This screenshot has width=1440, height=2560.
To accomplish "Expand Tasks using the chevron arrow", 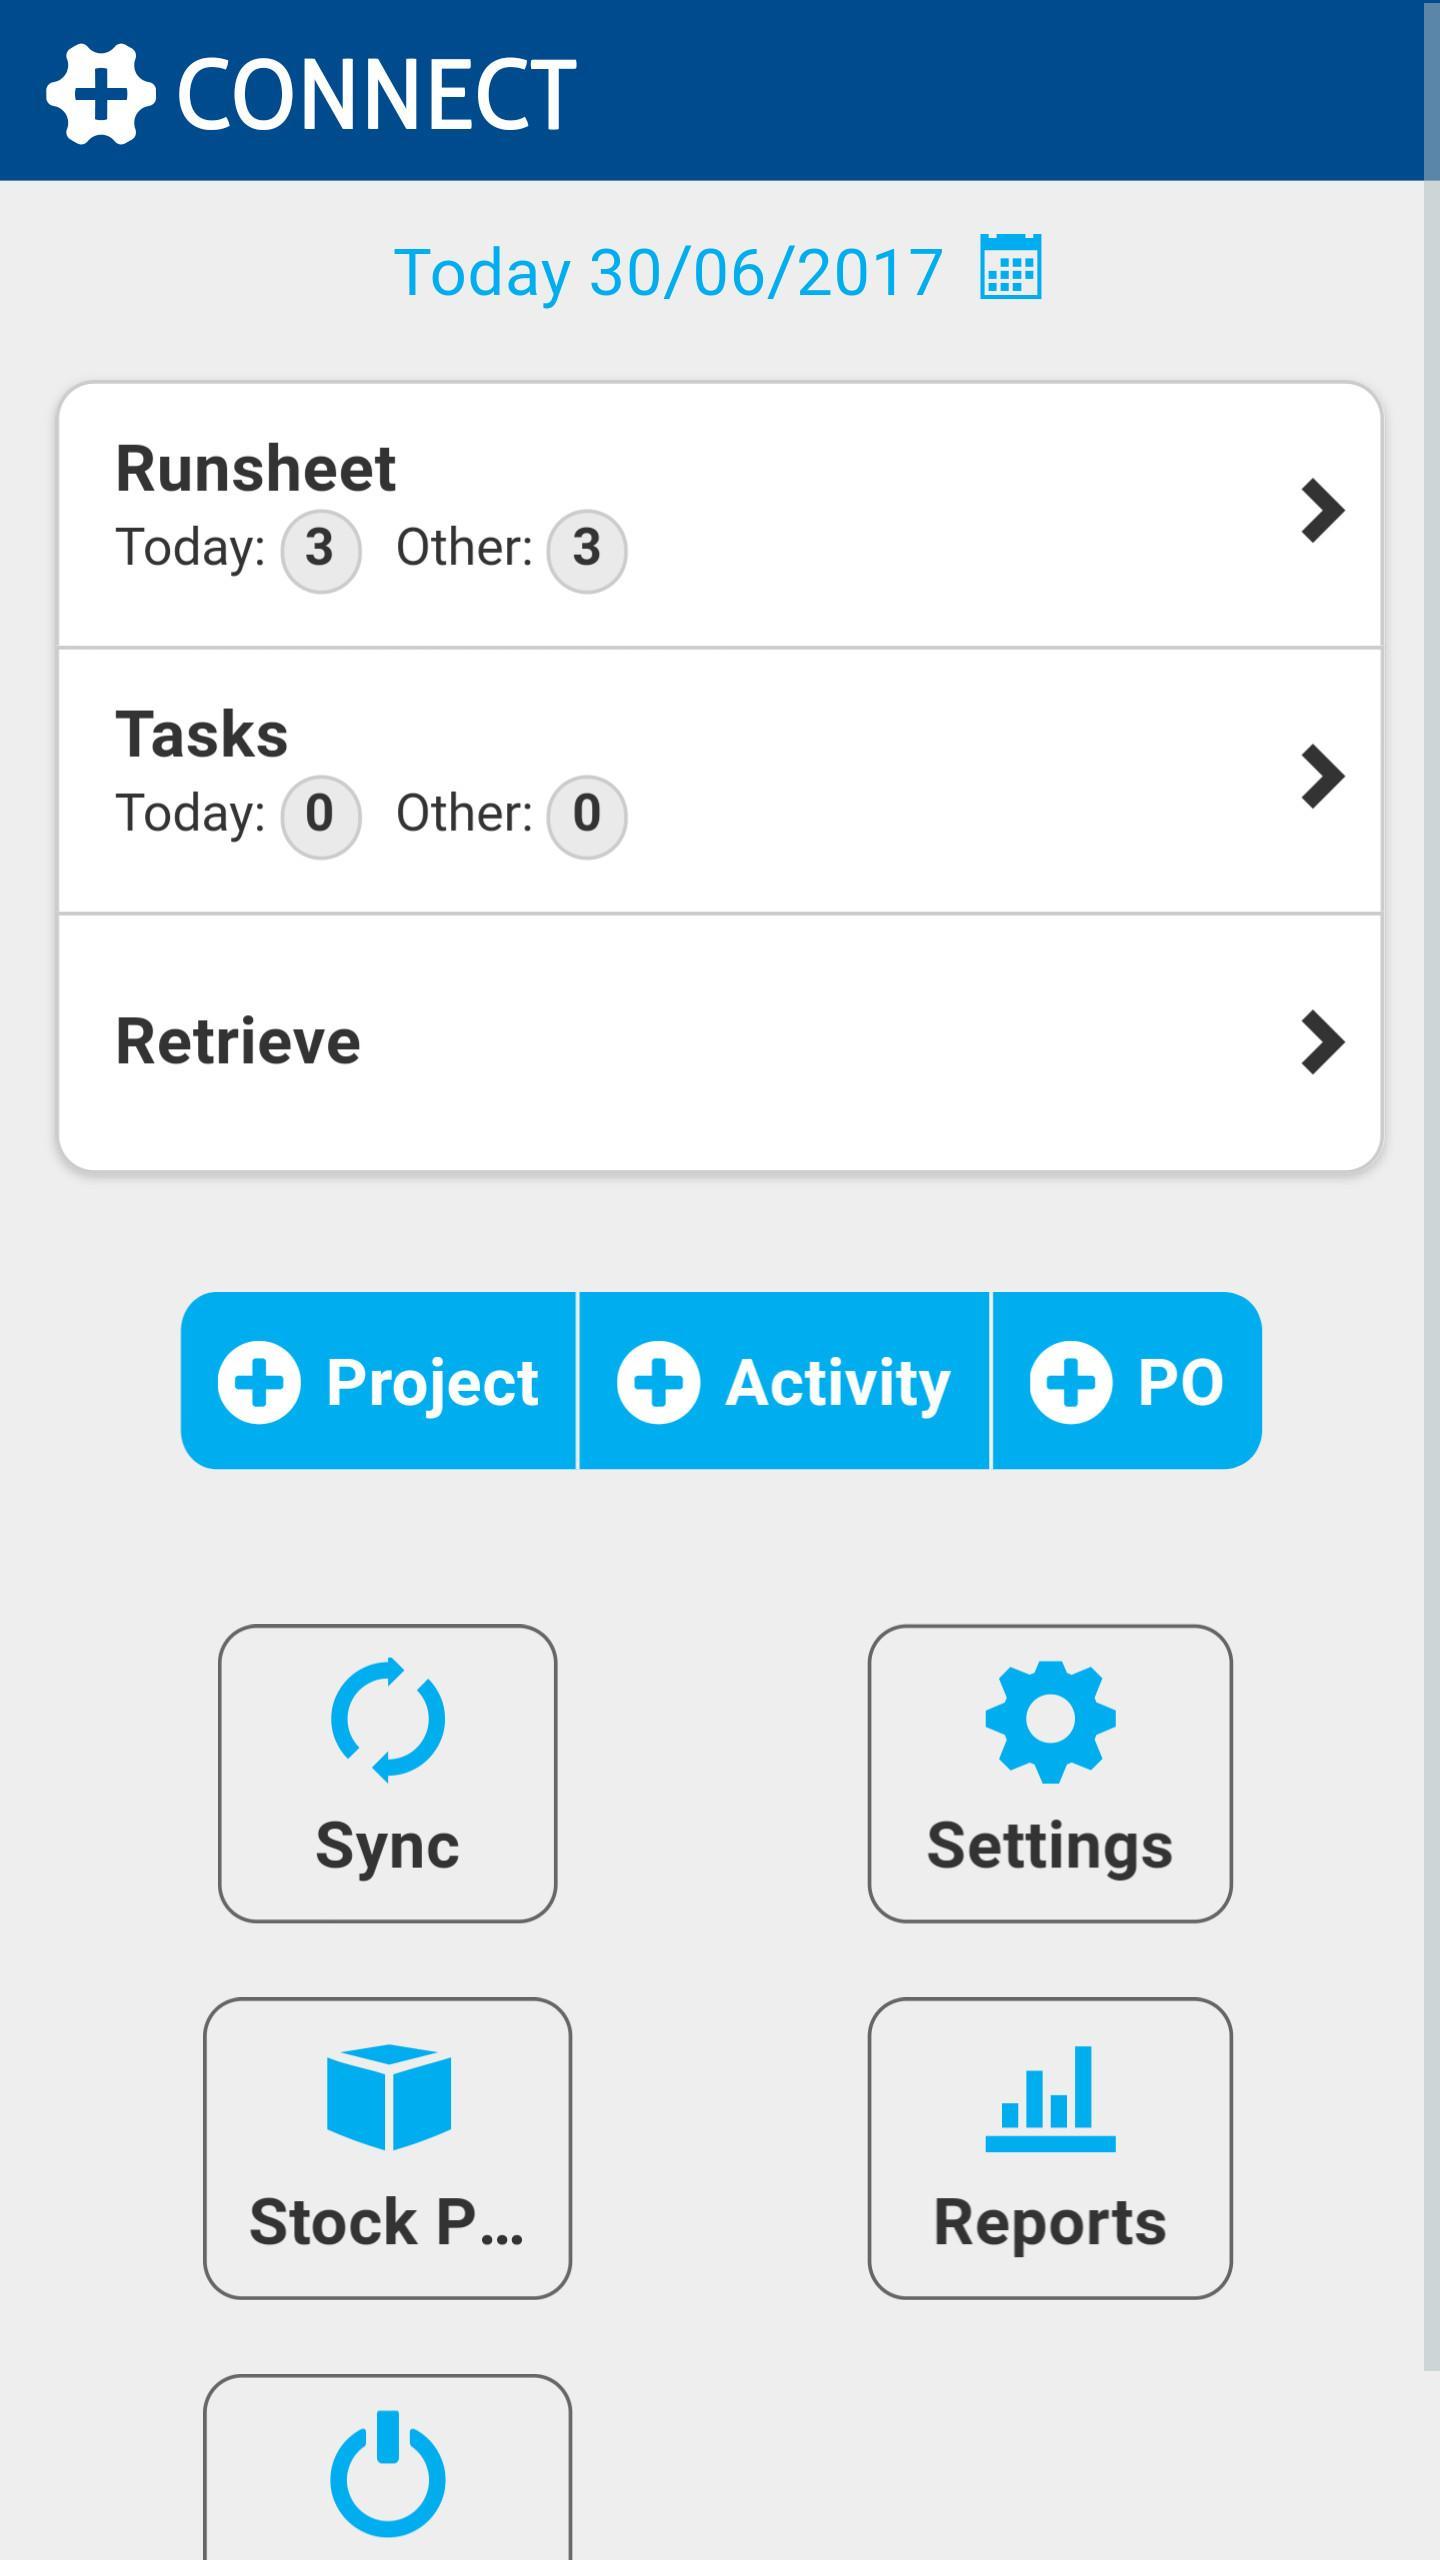I will [1322, 777].
